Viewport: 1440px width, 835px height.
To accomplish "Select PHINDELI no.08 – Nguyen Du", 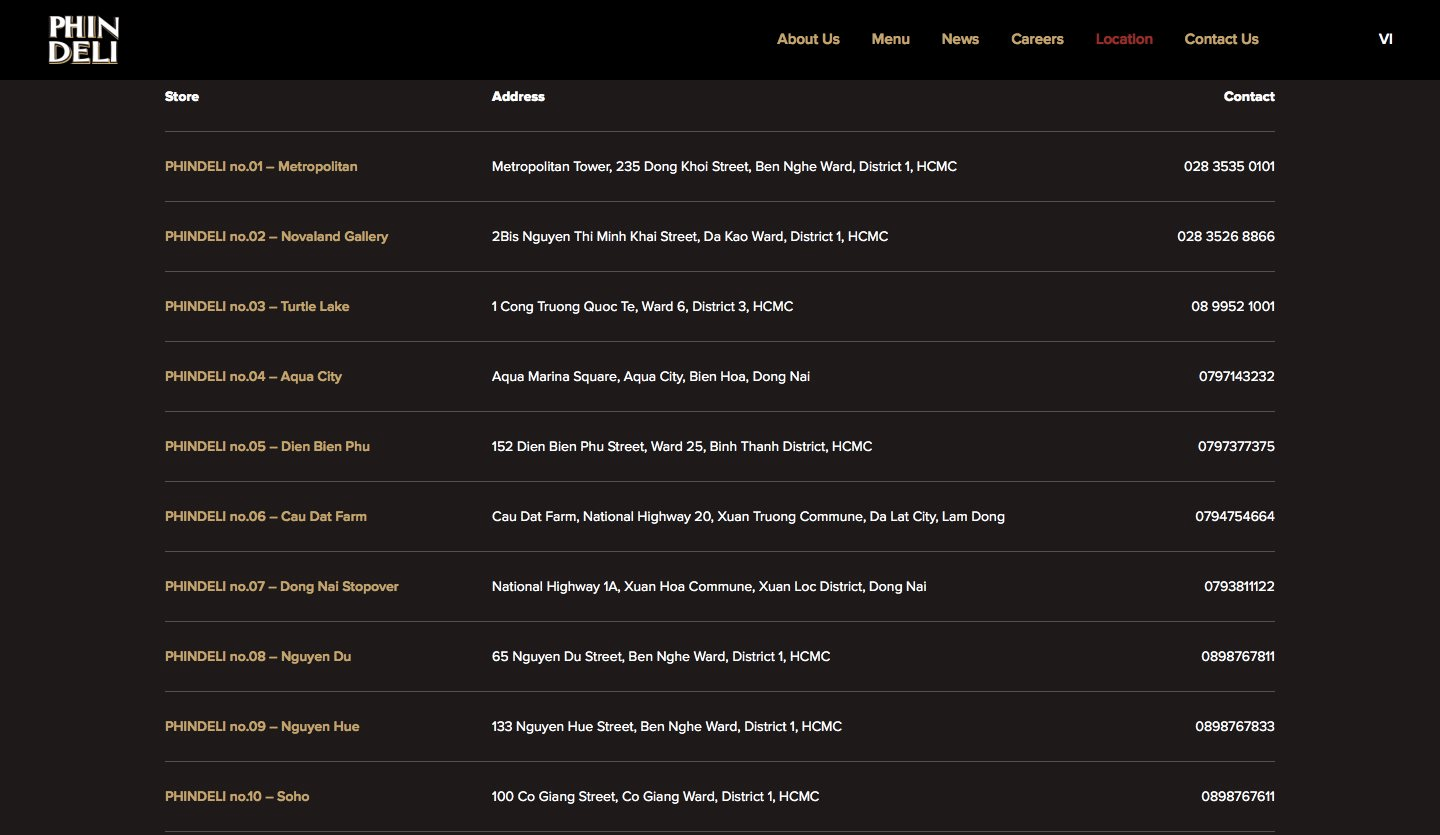I will point(258,657).
